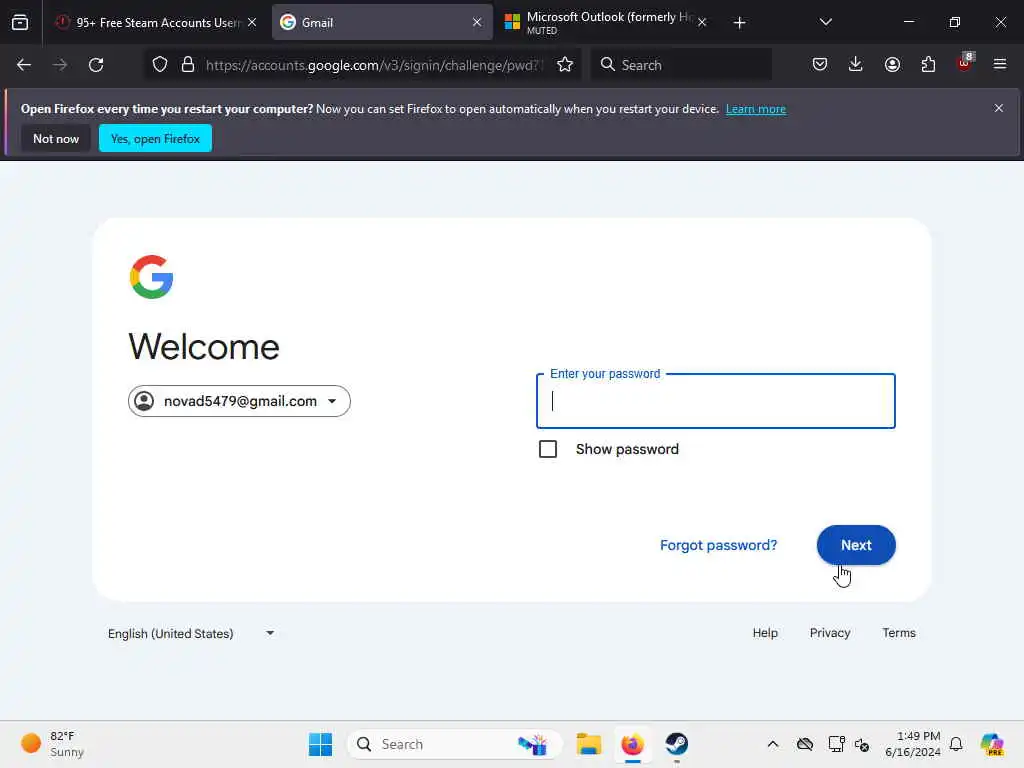Open the Help link
The height and width of the screenshot is (768, 1024).
coord(765,633)
